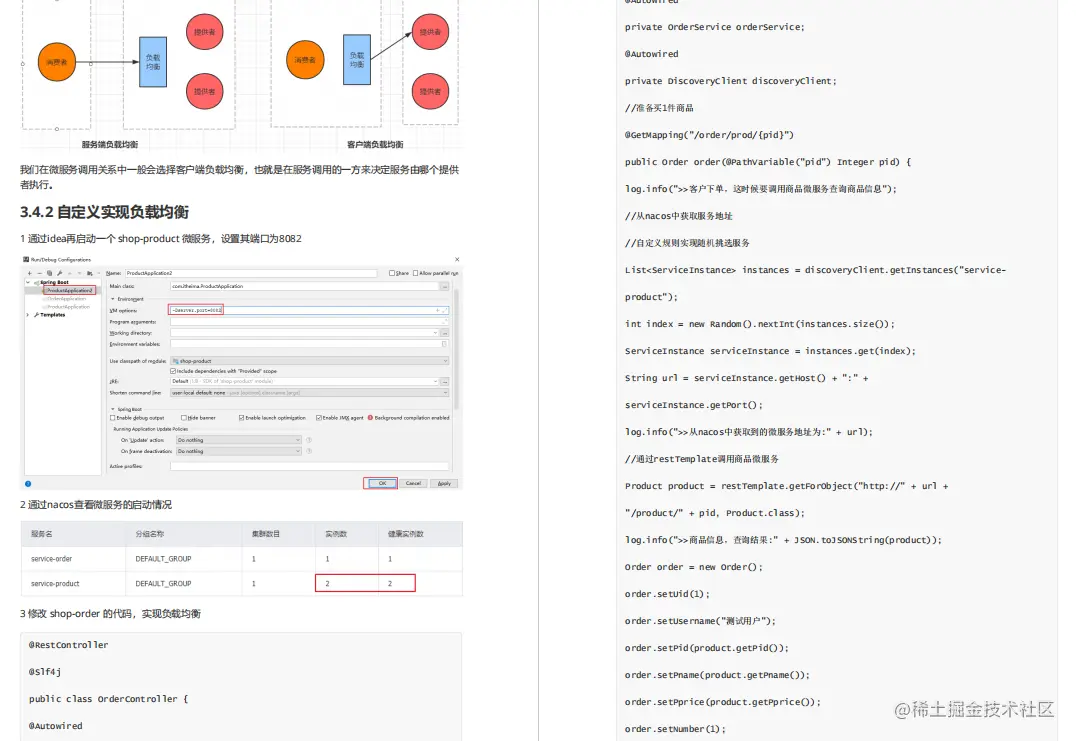The height and width of the screenshot is (741, 1076).
Task: Click the wrench edit templates icon
Action: click(60, 273)
